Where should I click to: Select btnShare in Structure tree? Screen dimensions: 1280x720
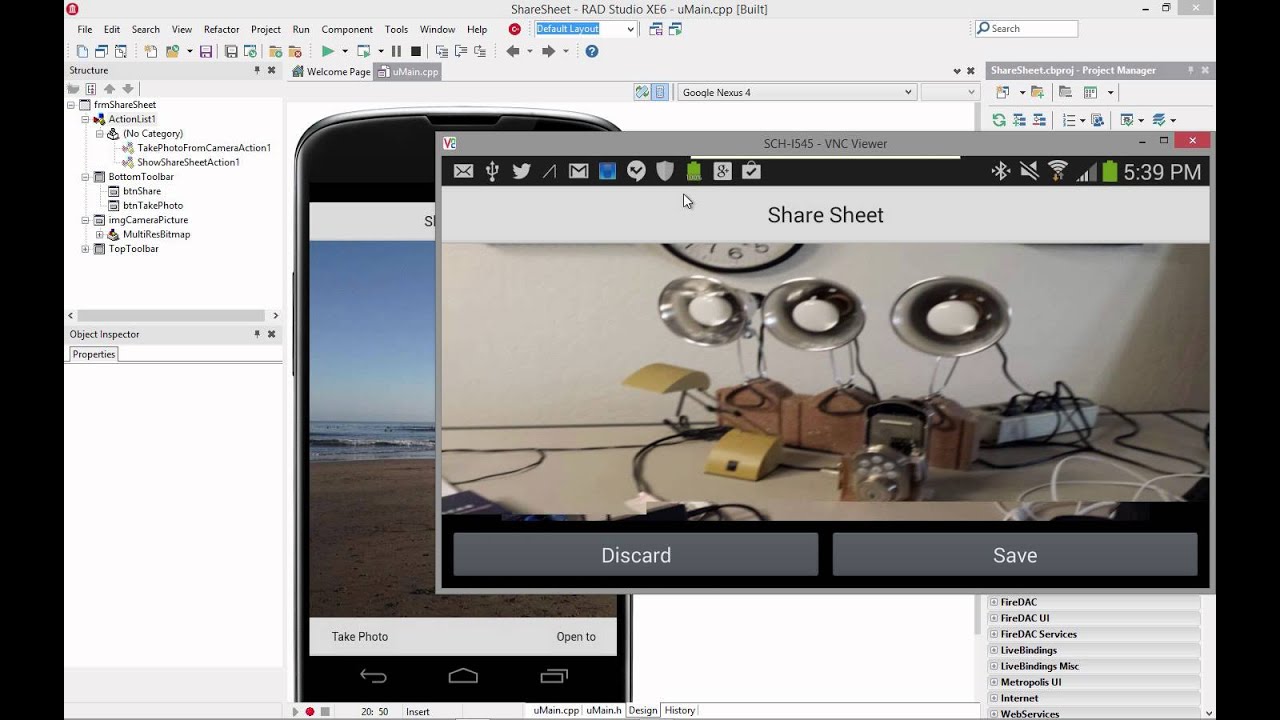pyautogui.click(x=142, y=191)
